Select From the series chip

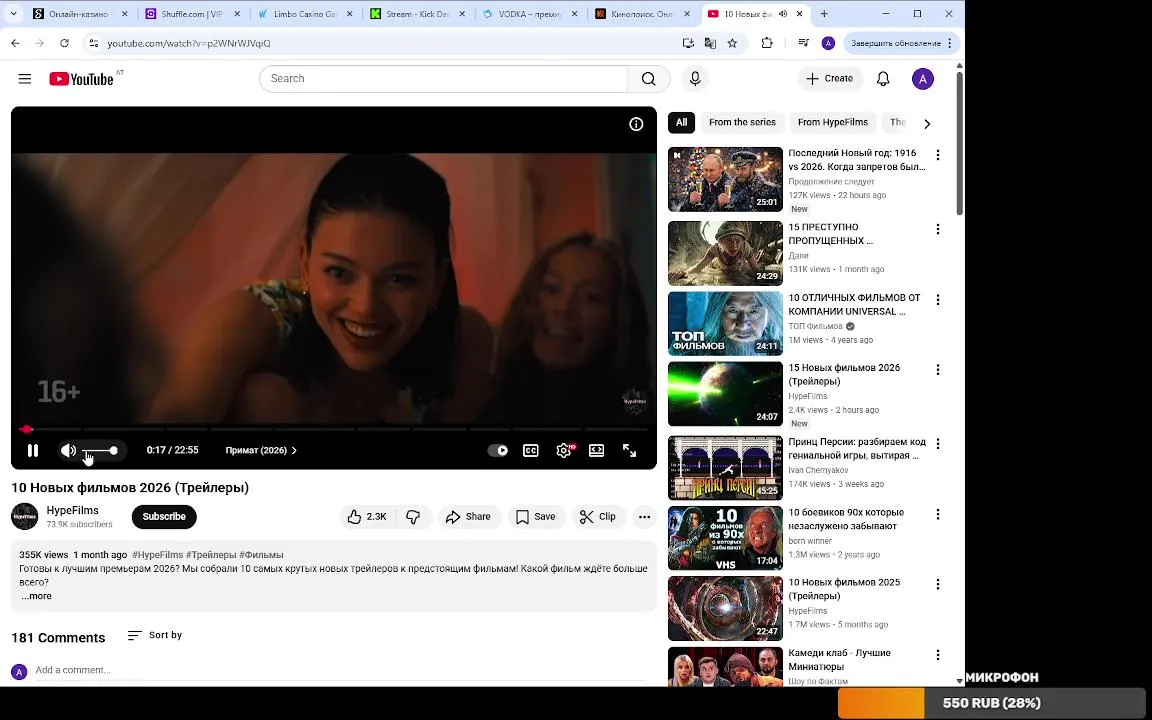[x=742, y=123]
